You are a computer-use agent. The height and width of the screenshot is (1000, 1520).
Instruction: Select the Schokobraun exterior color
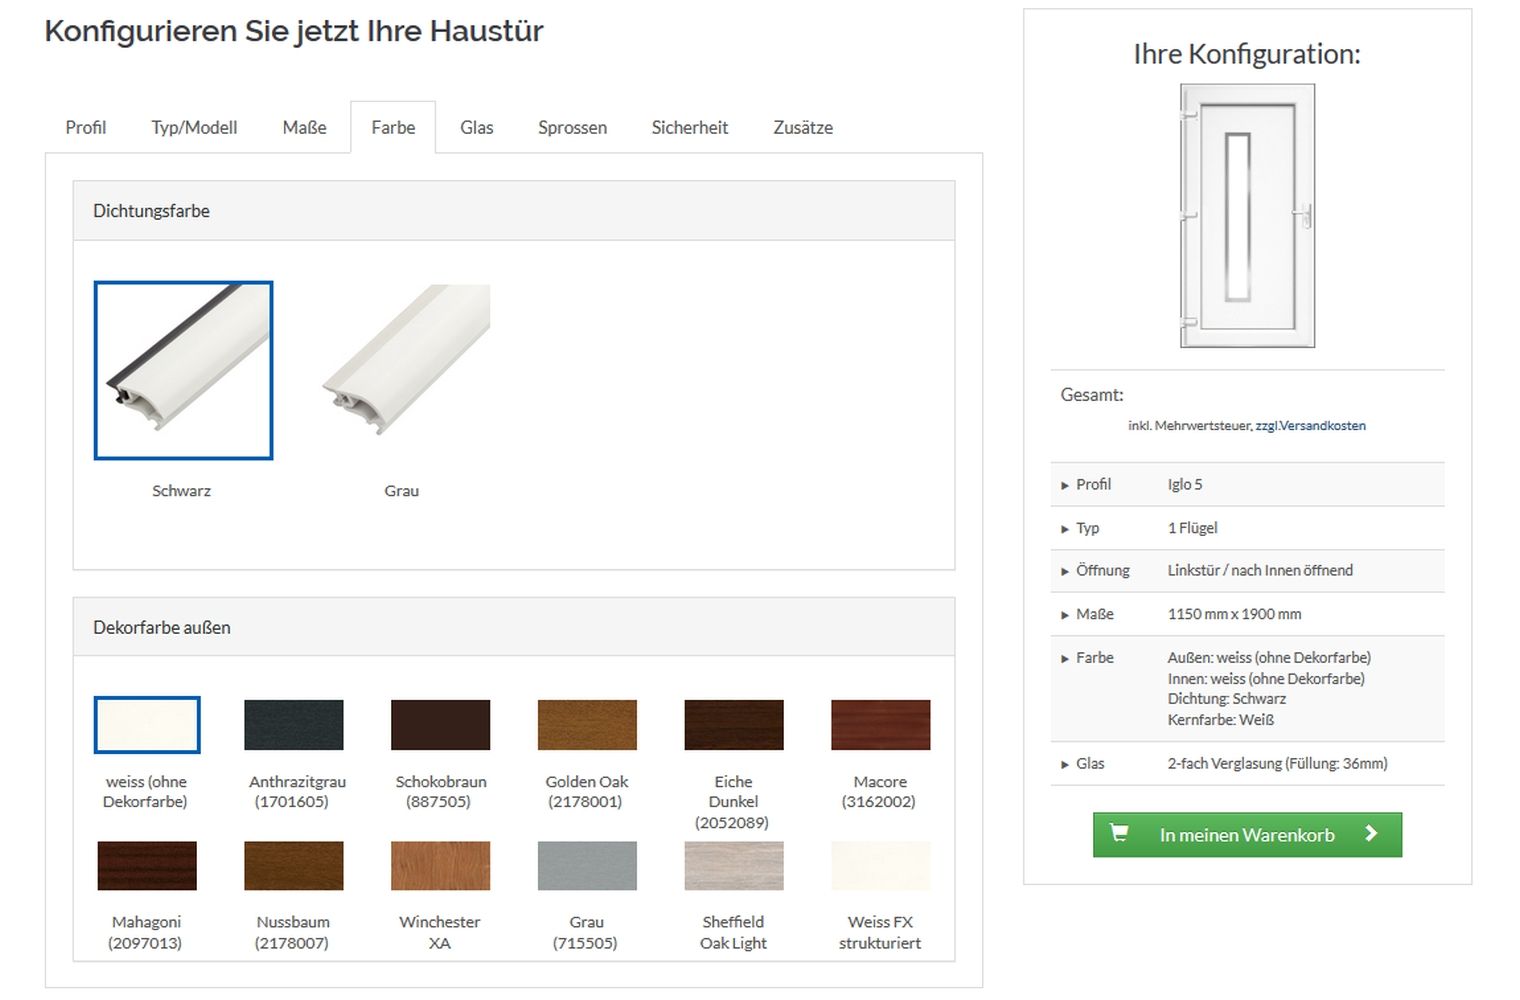[x=440, y=725]
